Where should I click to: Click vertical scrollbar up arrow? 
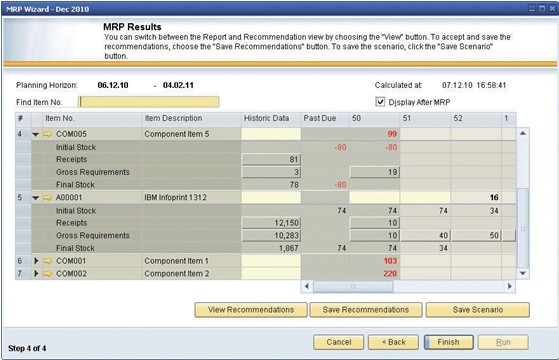tap(523, 133)
